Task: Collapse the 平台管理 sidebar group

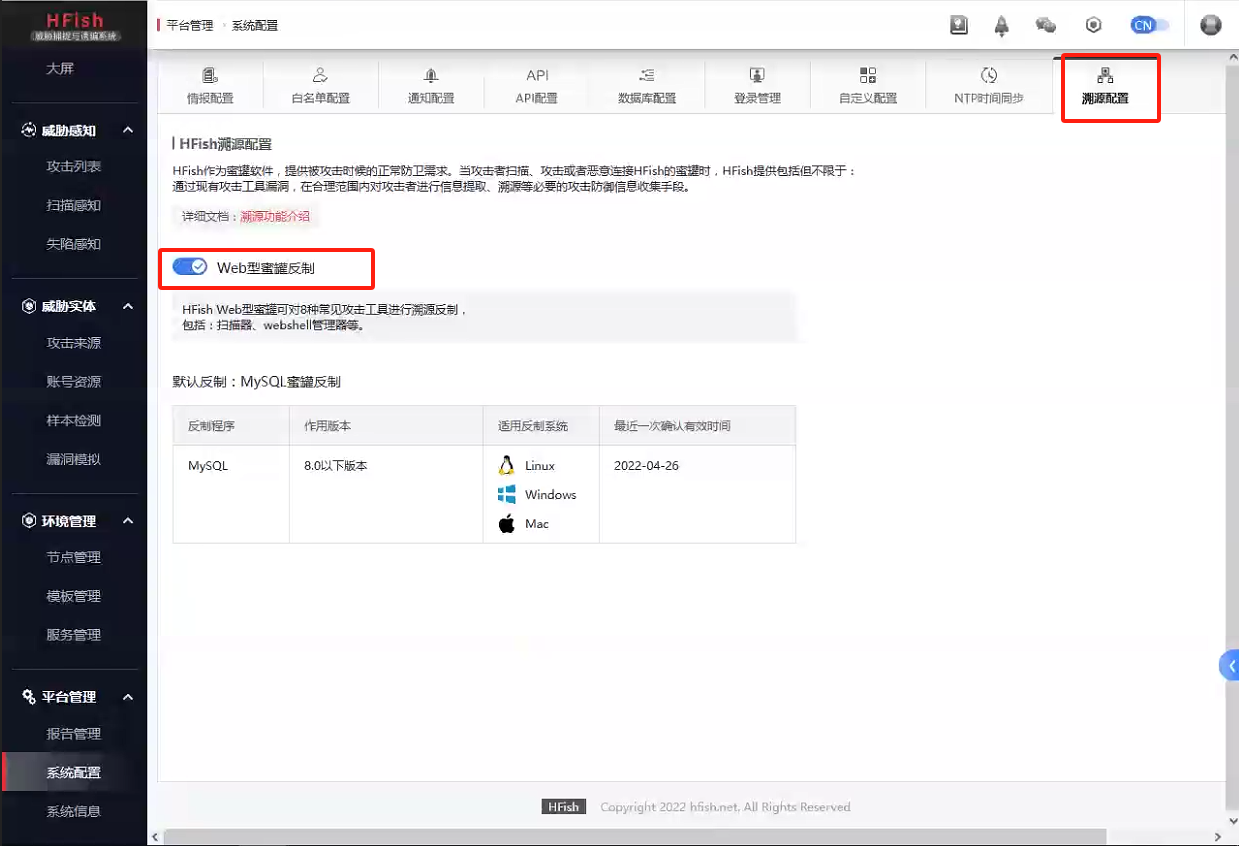Action: point(128,697)
